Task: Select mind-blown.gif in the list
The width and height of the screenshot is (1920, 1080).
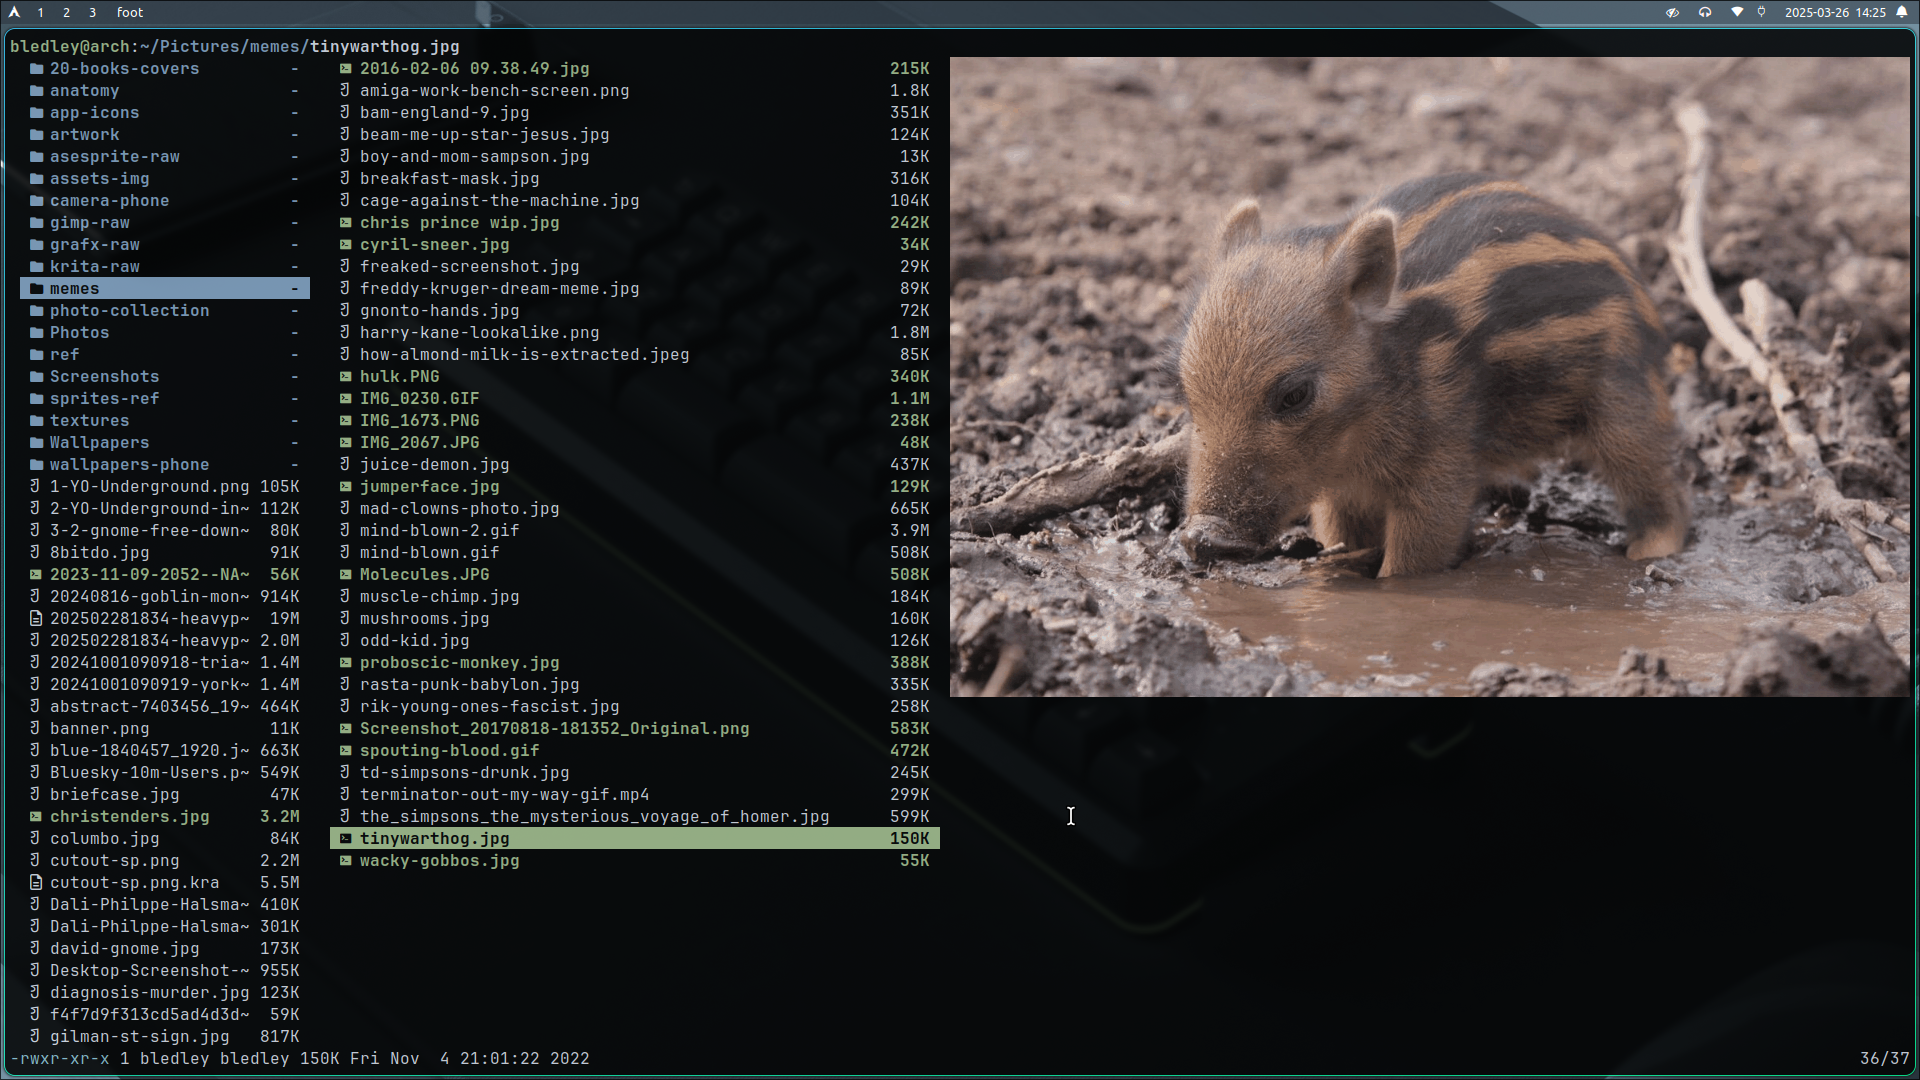Action: (x=635, y=553)
